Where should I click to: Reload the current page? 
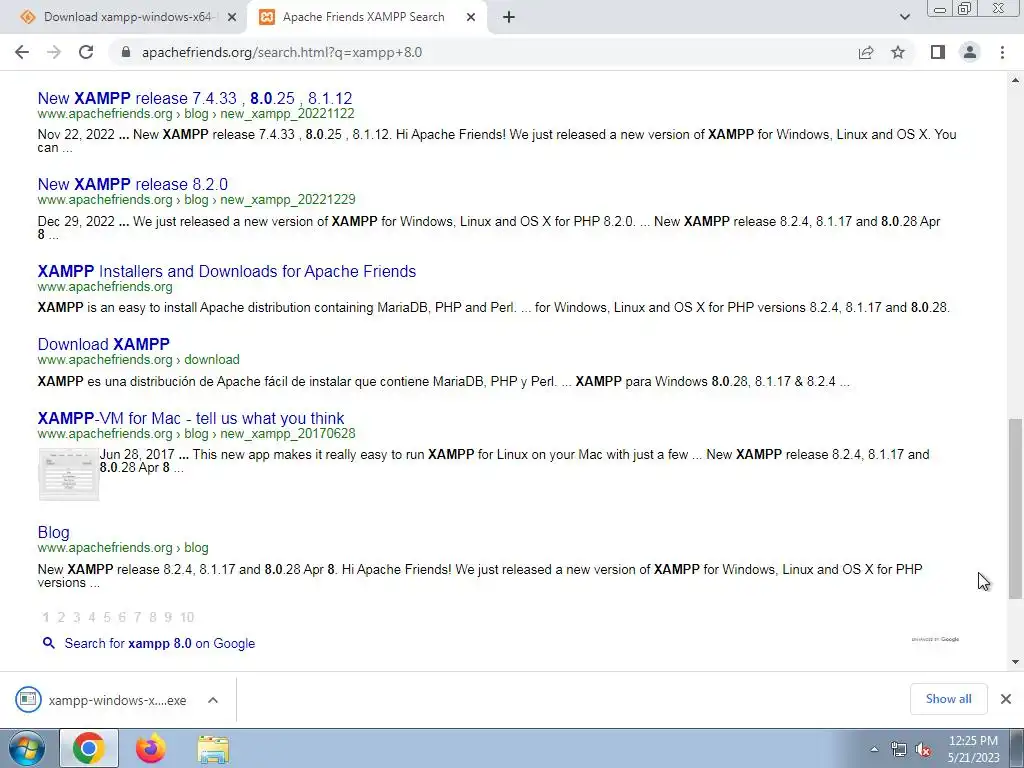pos(86,52)
